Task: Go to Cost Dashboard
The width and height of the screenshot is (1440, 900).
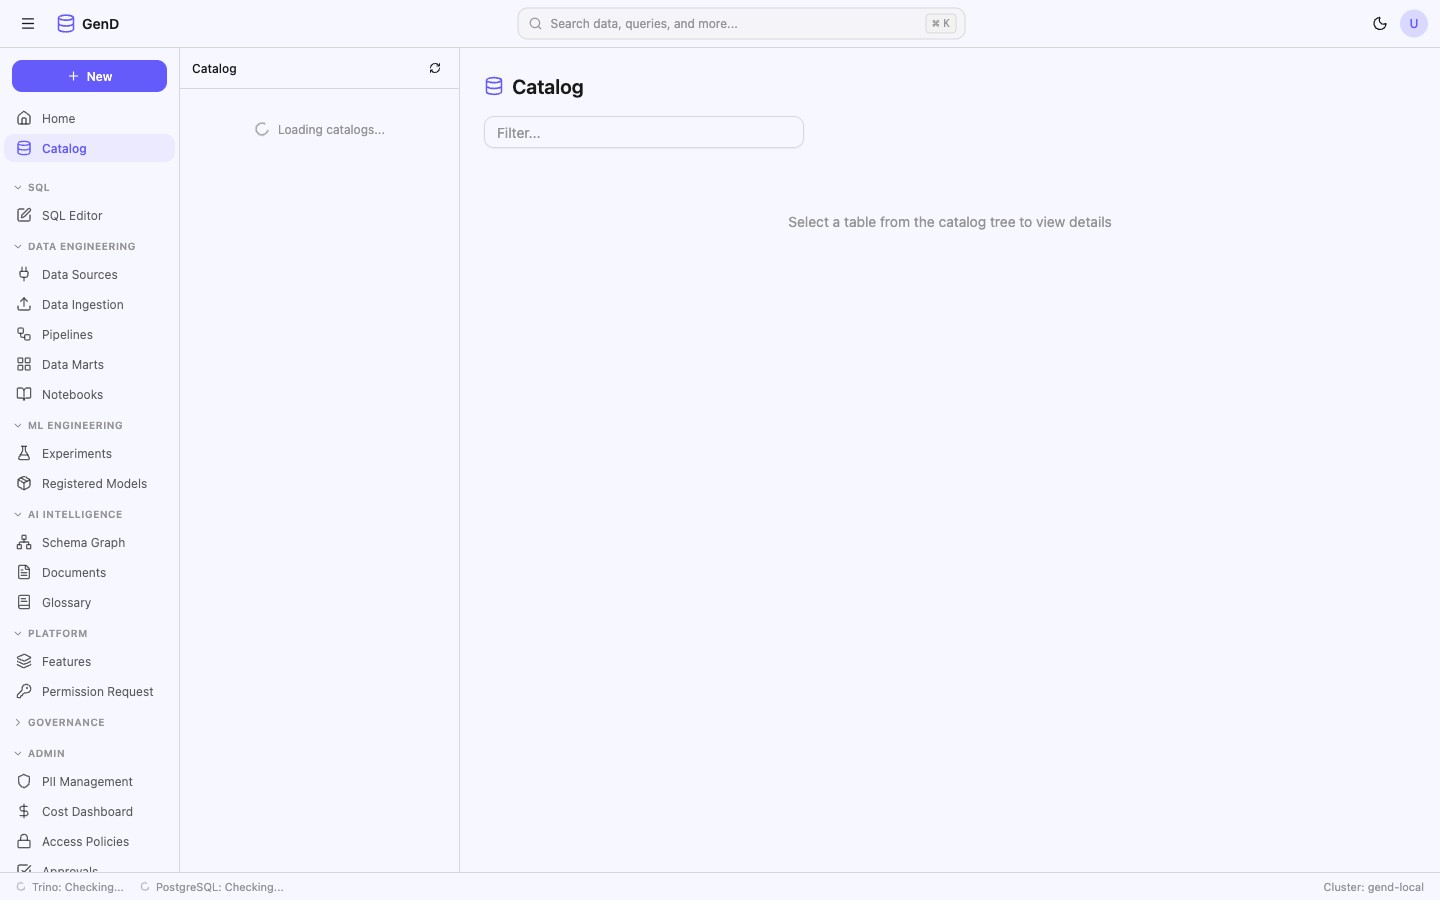Action: [x=87, y=812]
